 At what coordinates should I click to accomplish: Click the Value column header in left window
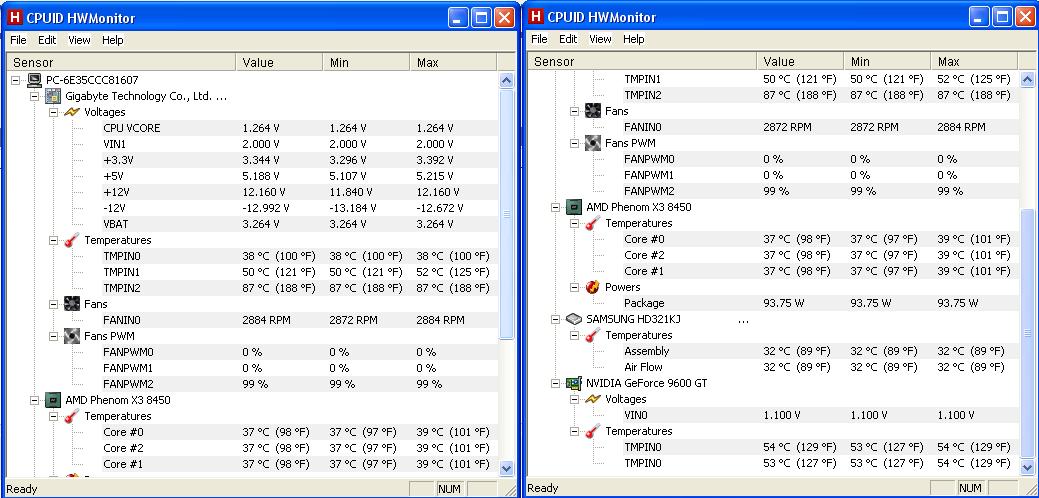(279, 63)
